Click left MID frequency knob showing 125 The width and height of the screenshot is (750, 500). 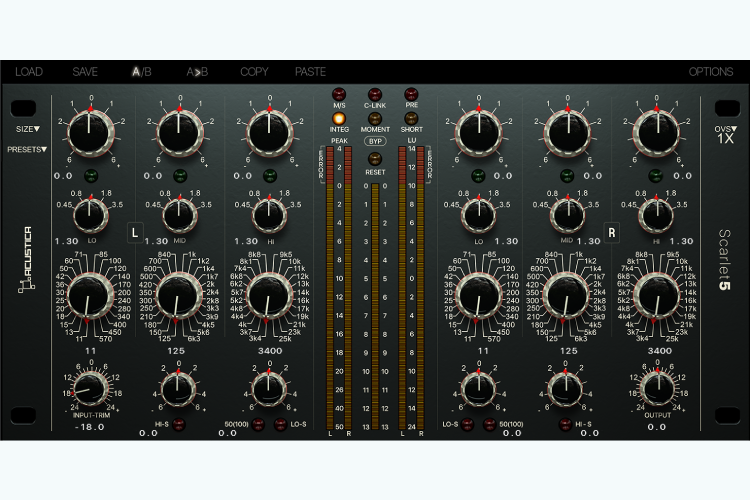click(178, 296)
